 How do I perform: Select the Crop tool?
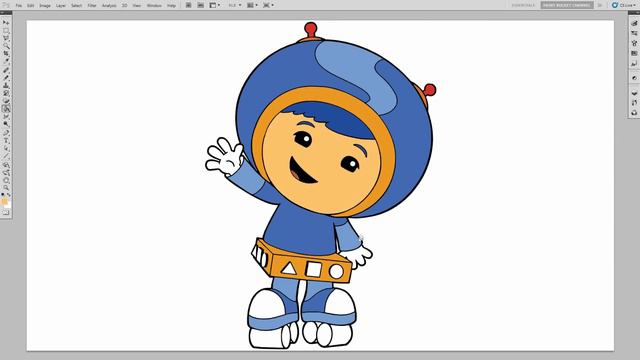(x=6, y=54)
